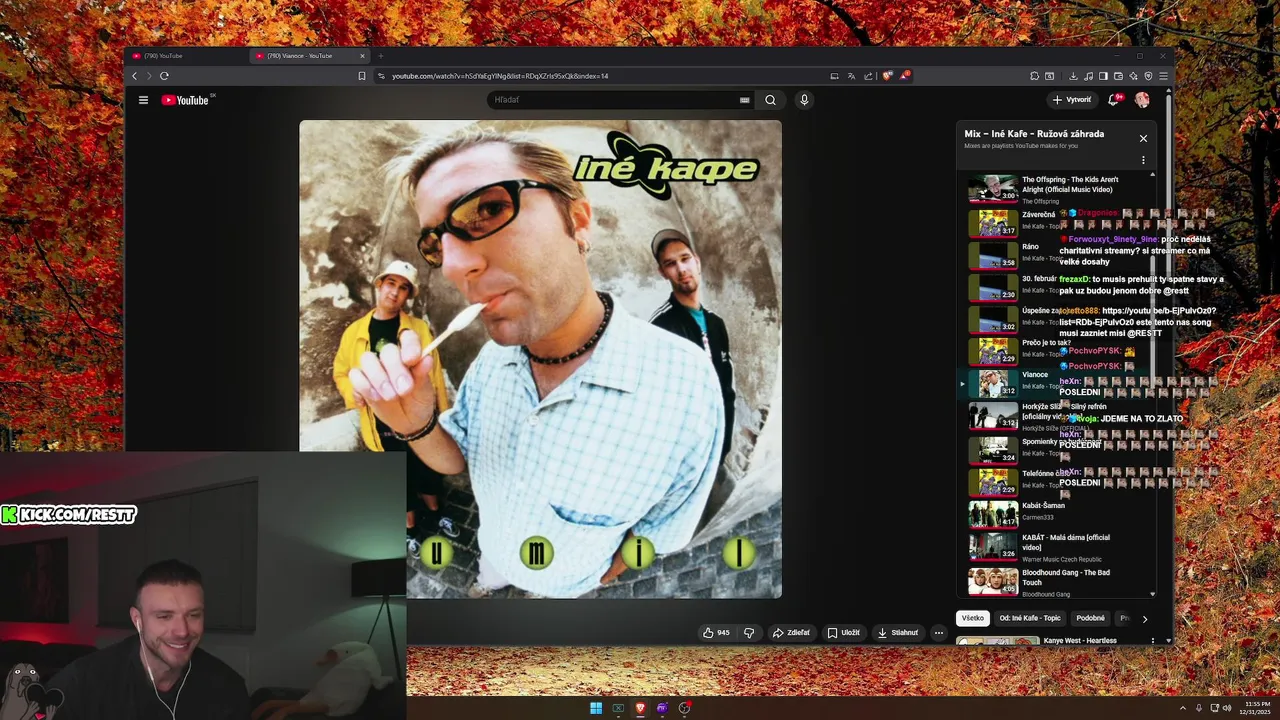Screen dimensions: 1280x720
Task: Open YouTube notifications bell
Action: 1113,100
